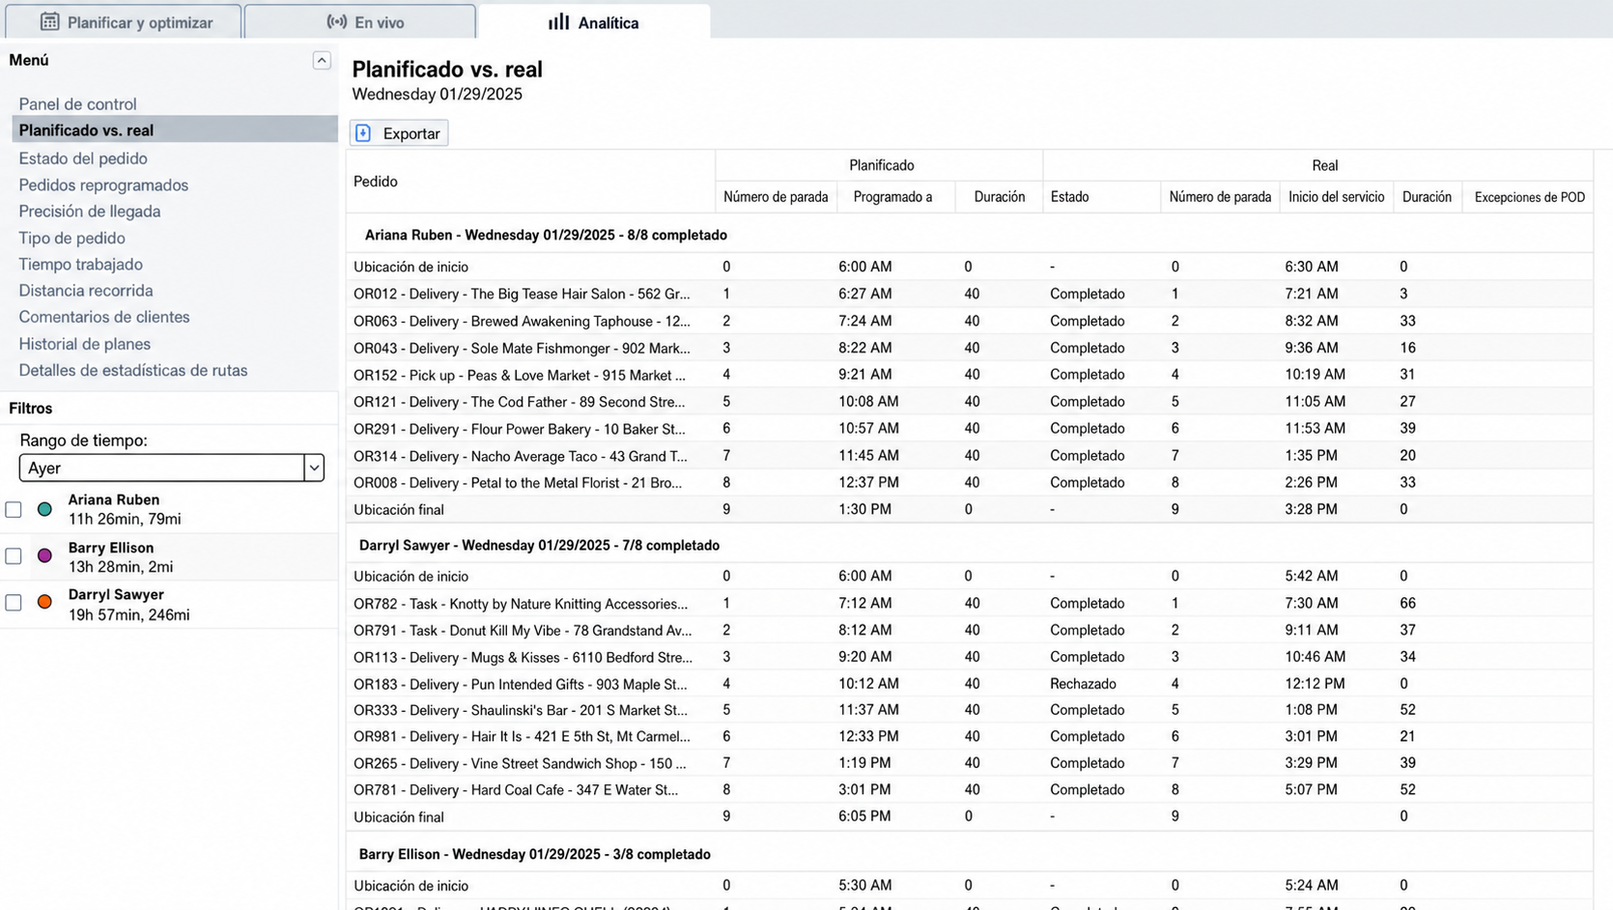Viewport: 1613px width, 910px height.
Task: Select Planificado vs. real menu item
Action: pos(175,130)
